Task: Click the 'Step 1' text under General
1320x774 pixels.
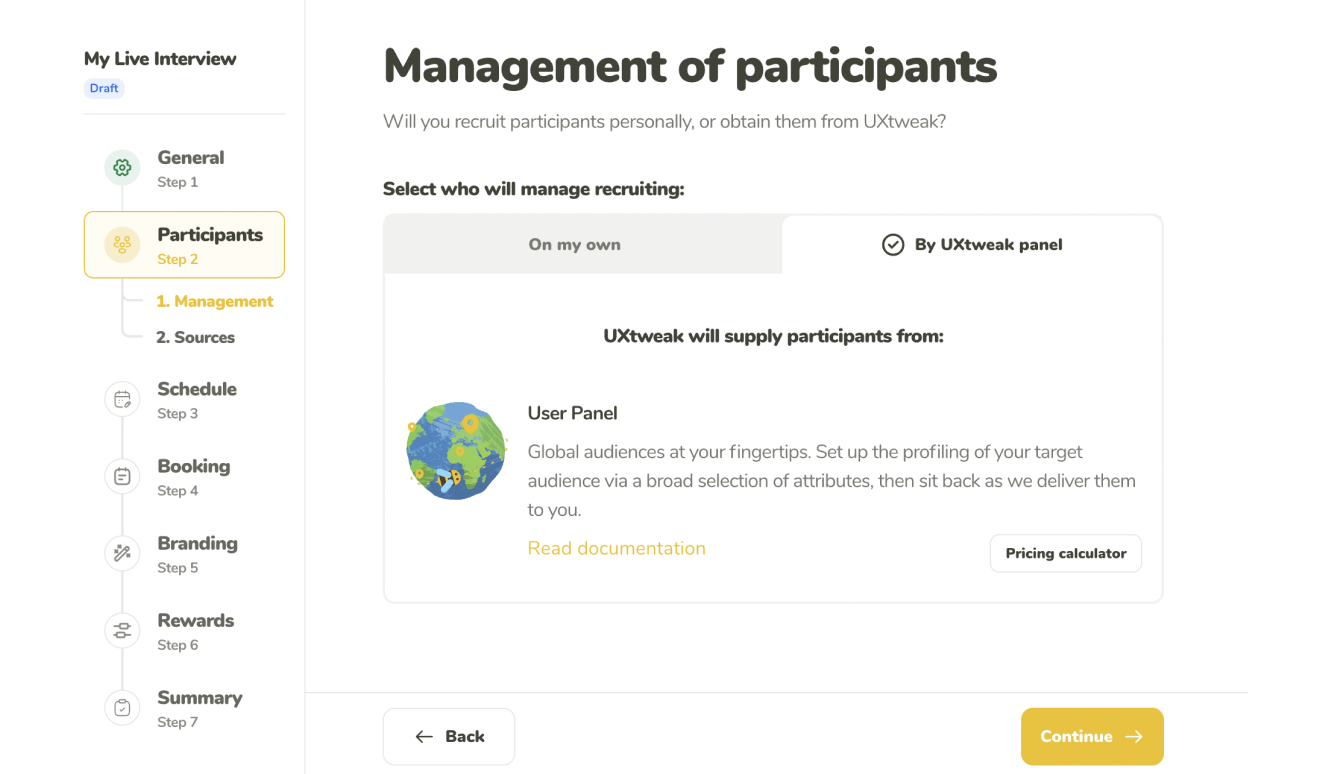Action: pos(178,182)
